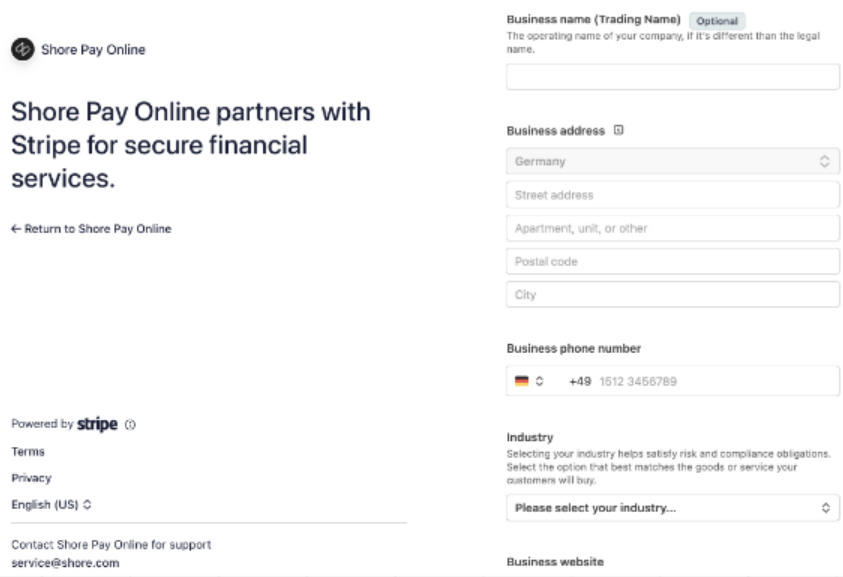Expand the Germany country dropdown
The width and height of the screenshot is (843, 577).
(672, 161)
